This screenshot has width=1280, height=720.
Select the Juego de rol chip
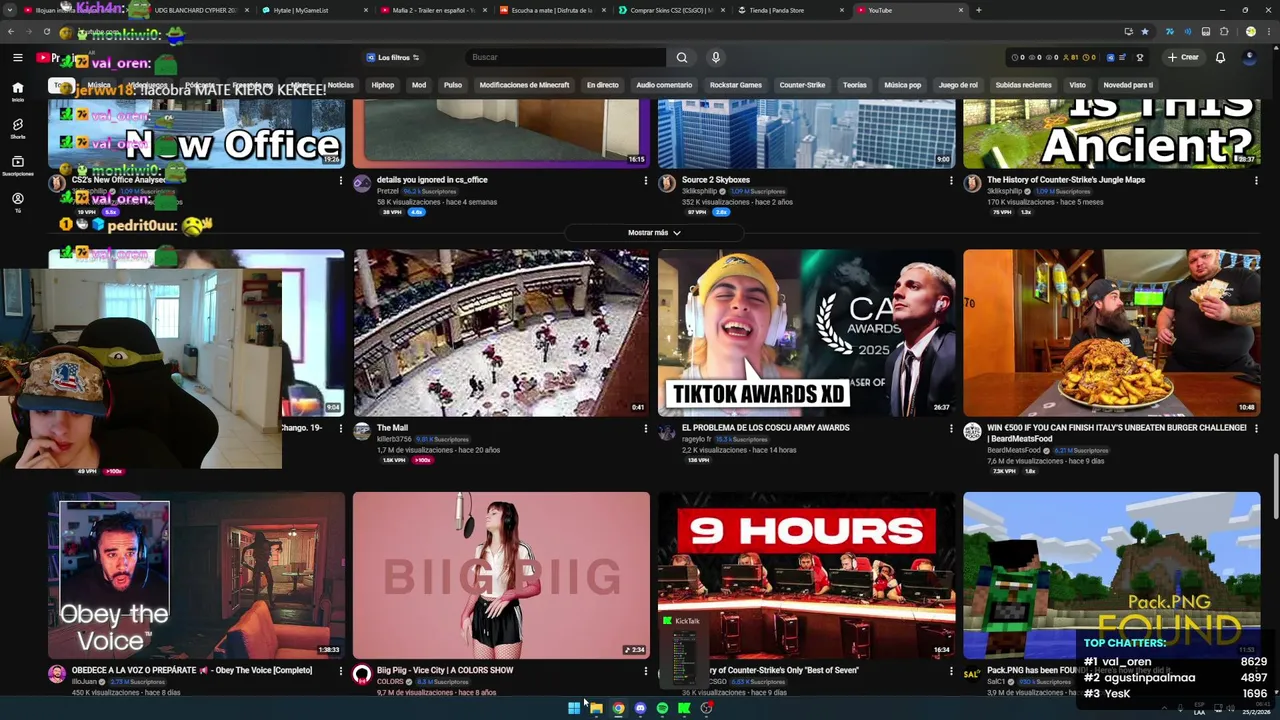pyautogui.click(x=958, y=85)
